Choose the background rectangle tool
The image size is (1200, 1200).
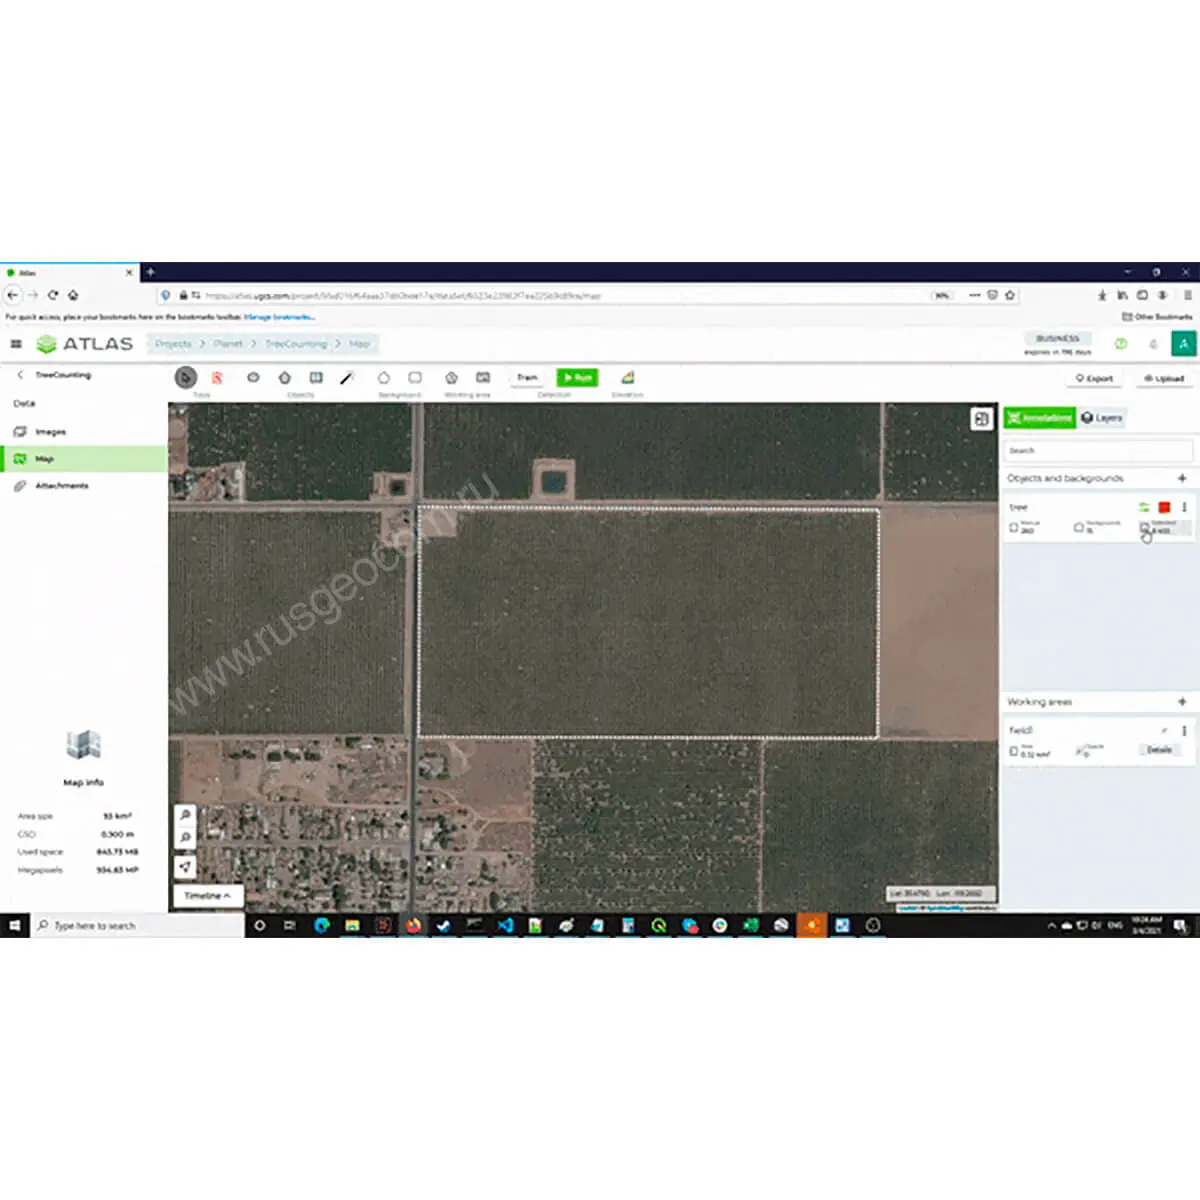415,378
